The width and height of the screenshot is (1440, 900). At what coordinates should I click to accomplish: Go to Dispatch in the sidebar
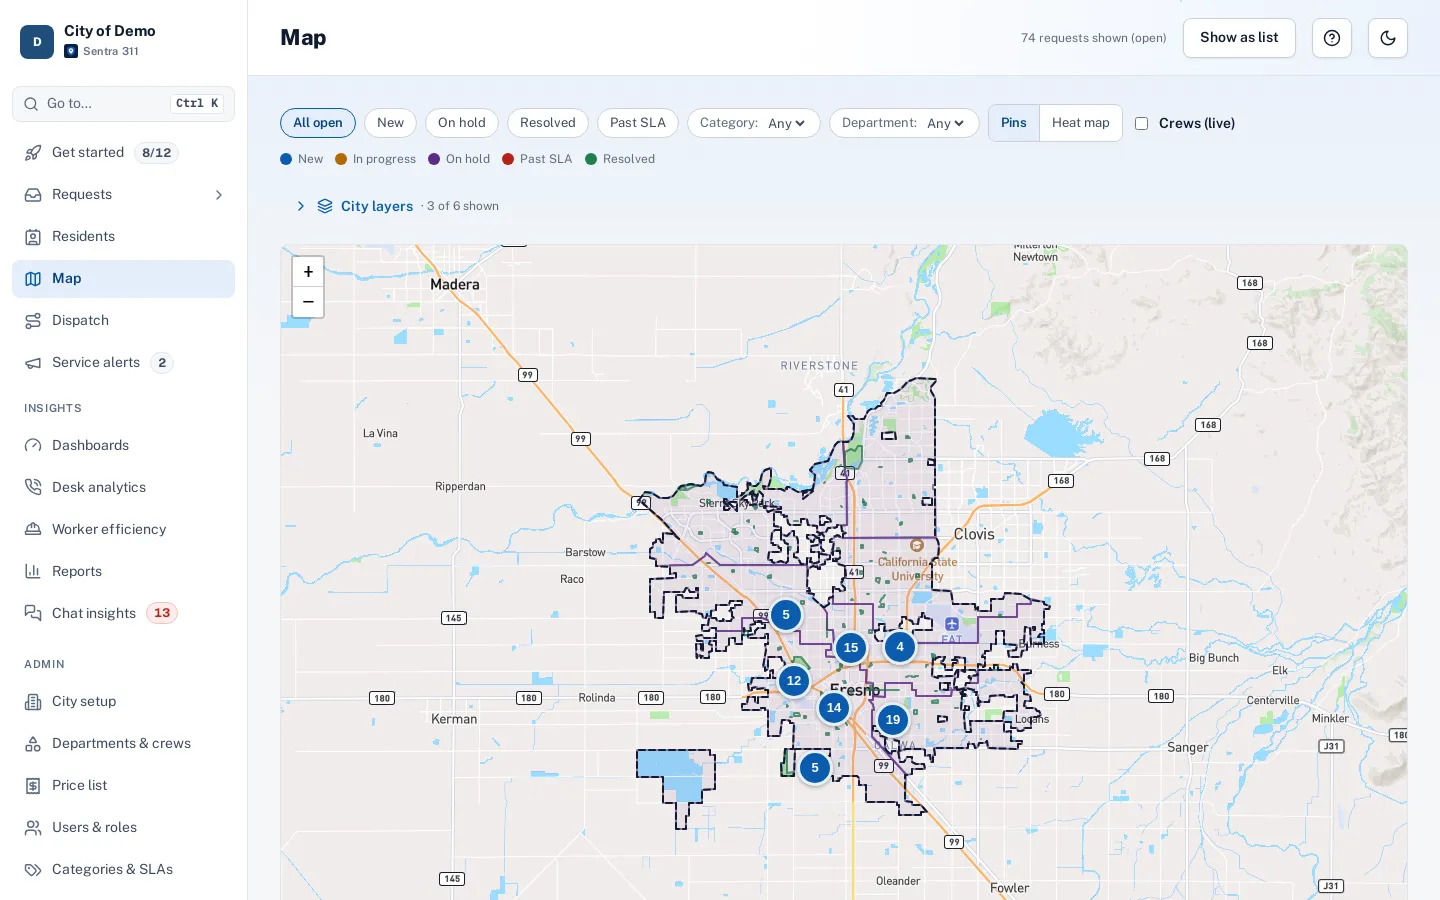pyautogui.click(x=124, y=321)
